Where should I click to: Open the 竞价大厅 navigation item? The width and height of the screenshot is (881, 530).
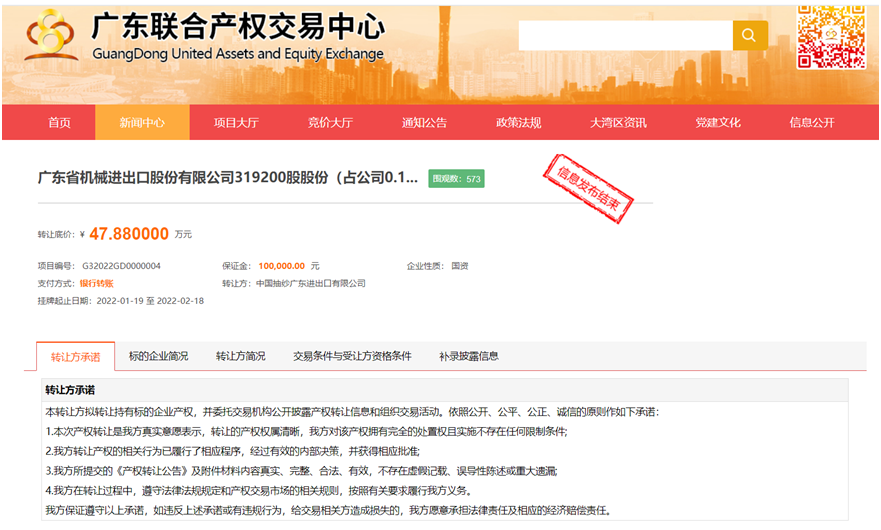tap(330, 123)
